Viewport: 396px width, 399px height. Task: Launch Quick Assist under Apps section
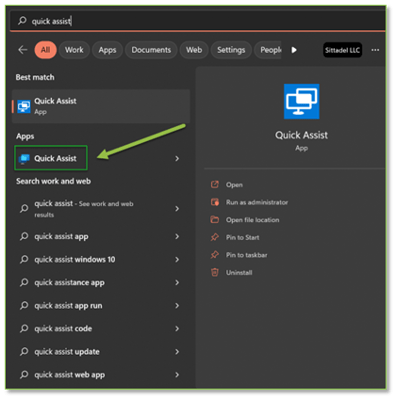click(x=51, y=158)
